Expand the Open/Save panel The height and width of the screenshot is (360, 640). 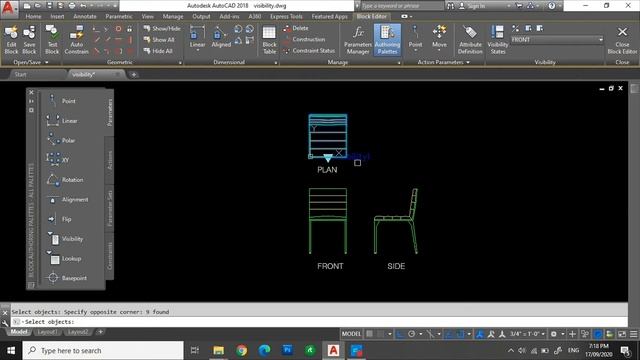click(x=31, y=62)
